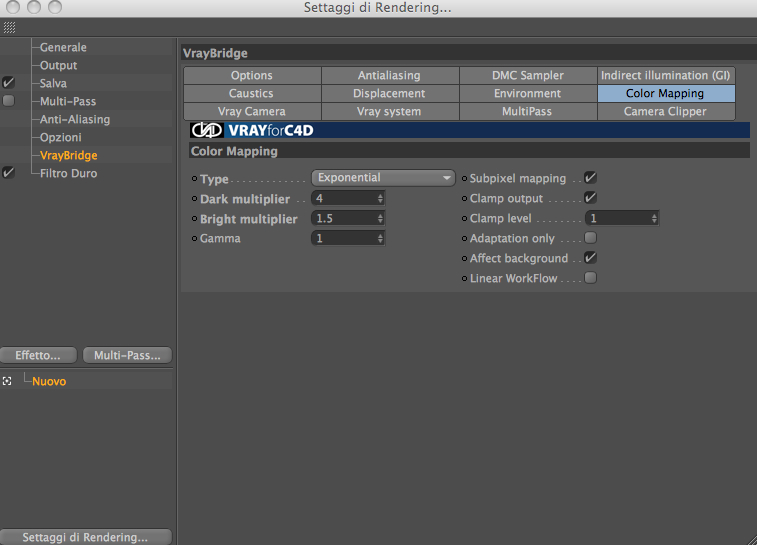Open the Indirect illumination (GI) tab
Screen dimensions: 757x545
pos(666,75)
